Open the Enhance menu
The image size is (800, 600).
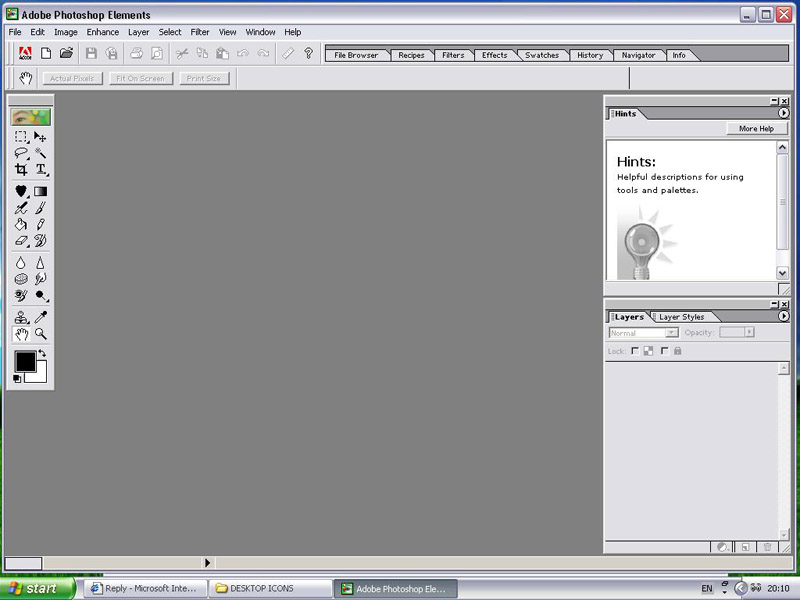pyautogui.click(x=102, y=32)
